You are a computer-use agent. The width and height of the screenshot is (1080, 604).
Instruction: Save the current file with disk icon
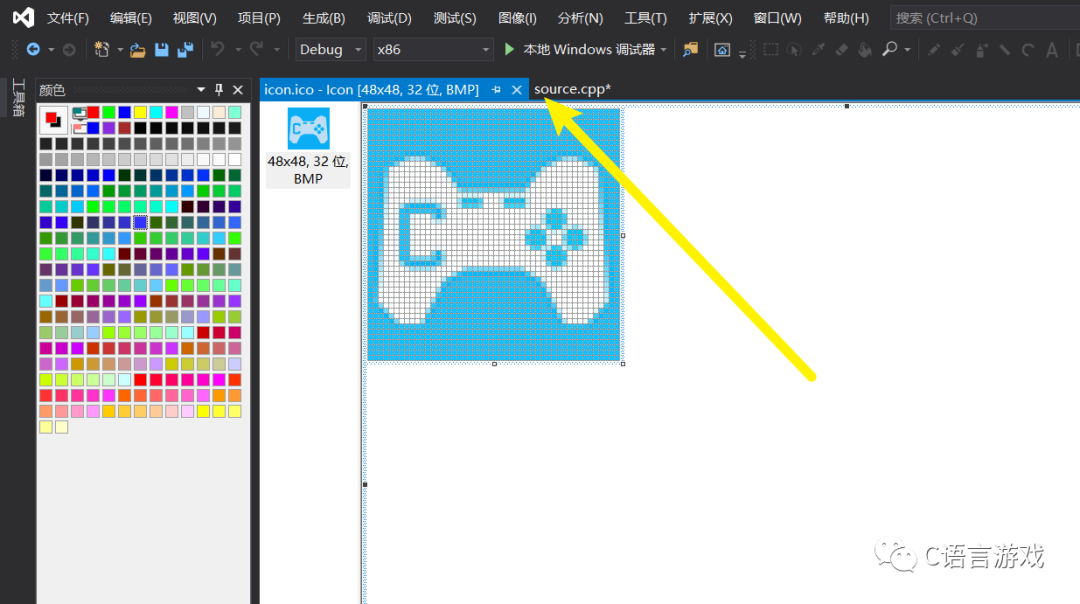[161, 50]
